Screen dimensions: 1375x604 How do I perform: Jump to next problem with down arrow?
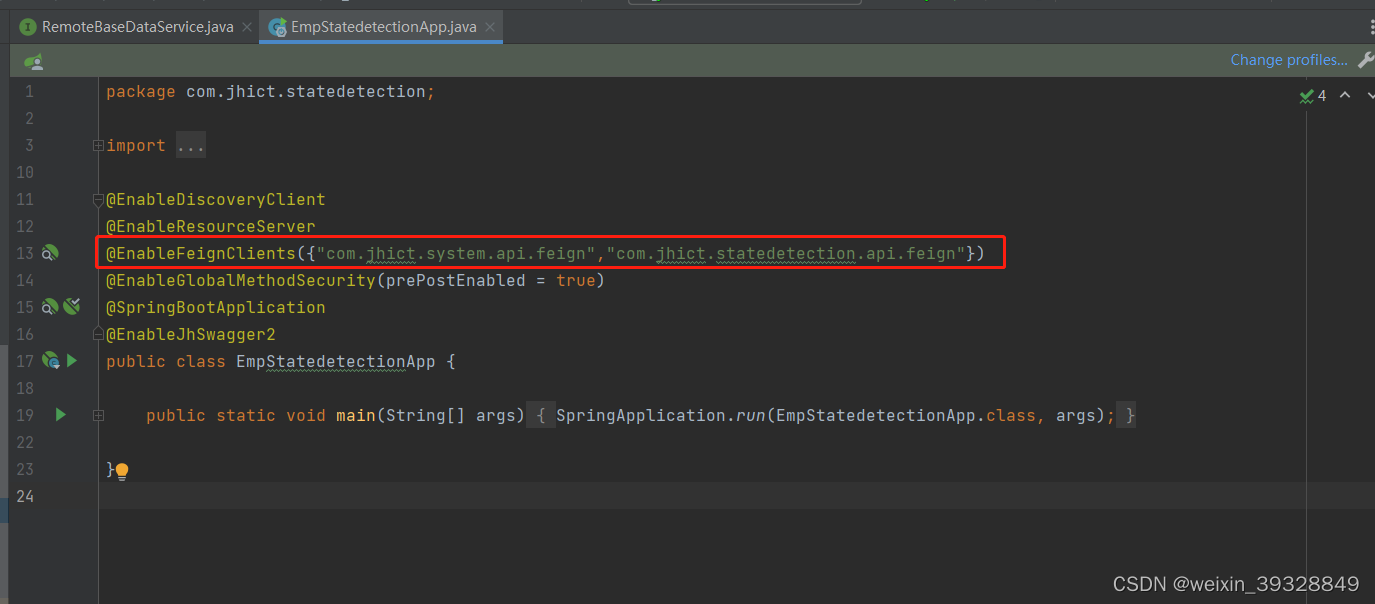tap(1371, 95)
